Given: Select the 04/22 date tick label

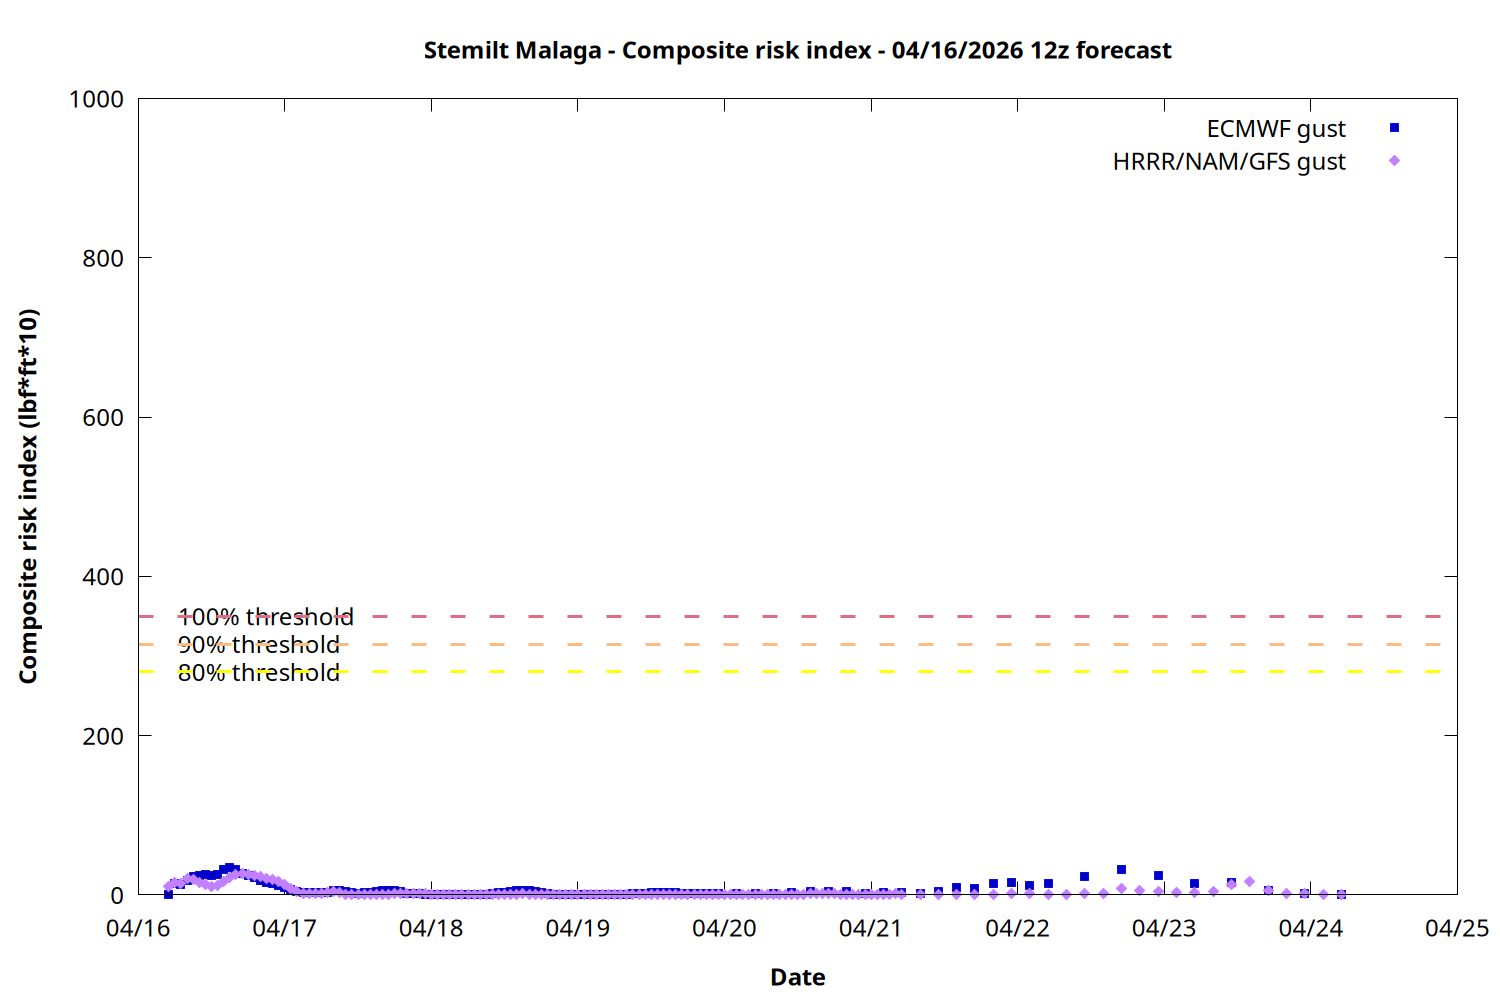Looking at the screenshot, I should (1017, 928).
